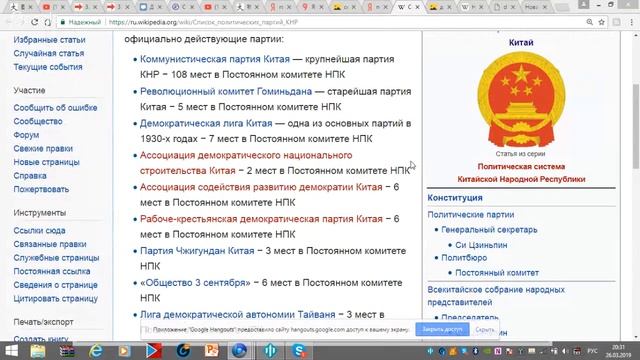Screen dimensions: 640x360
Task: Click the volume speaker tray icon
Action: click(565, 351)
